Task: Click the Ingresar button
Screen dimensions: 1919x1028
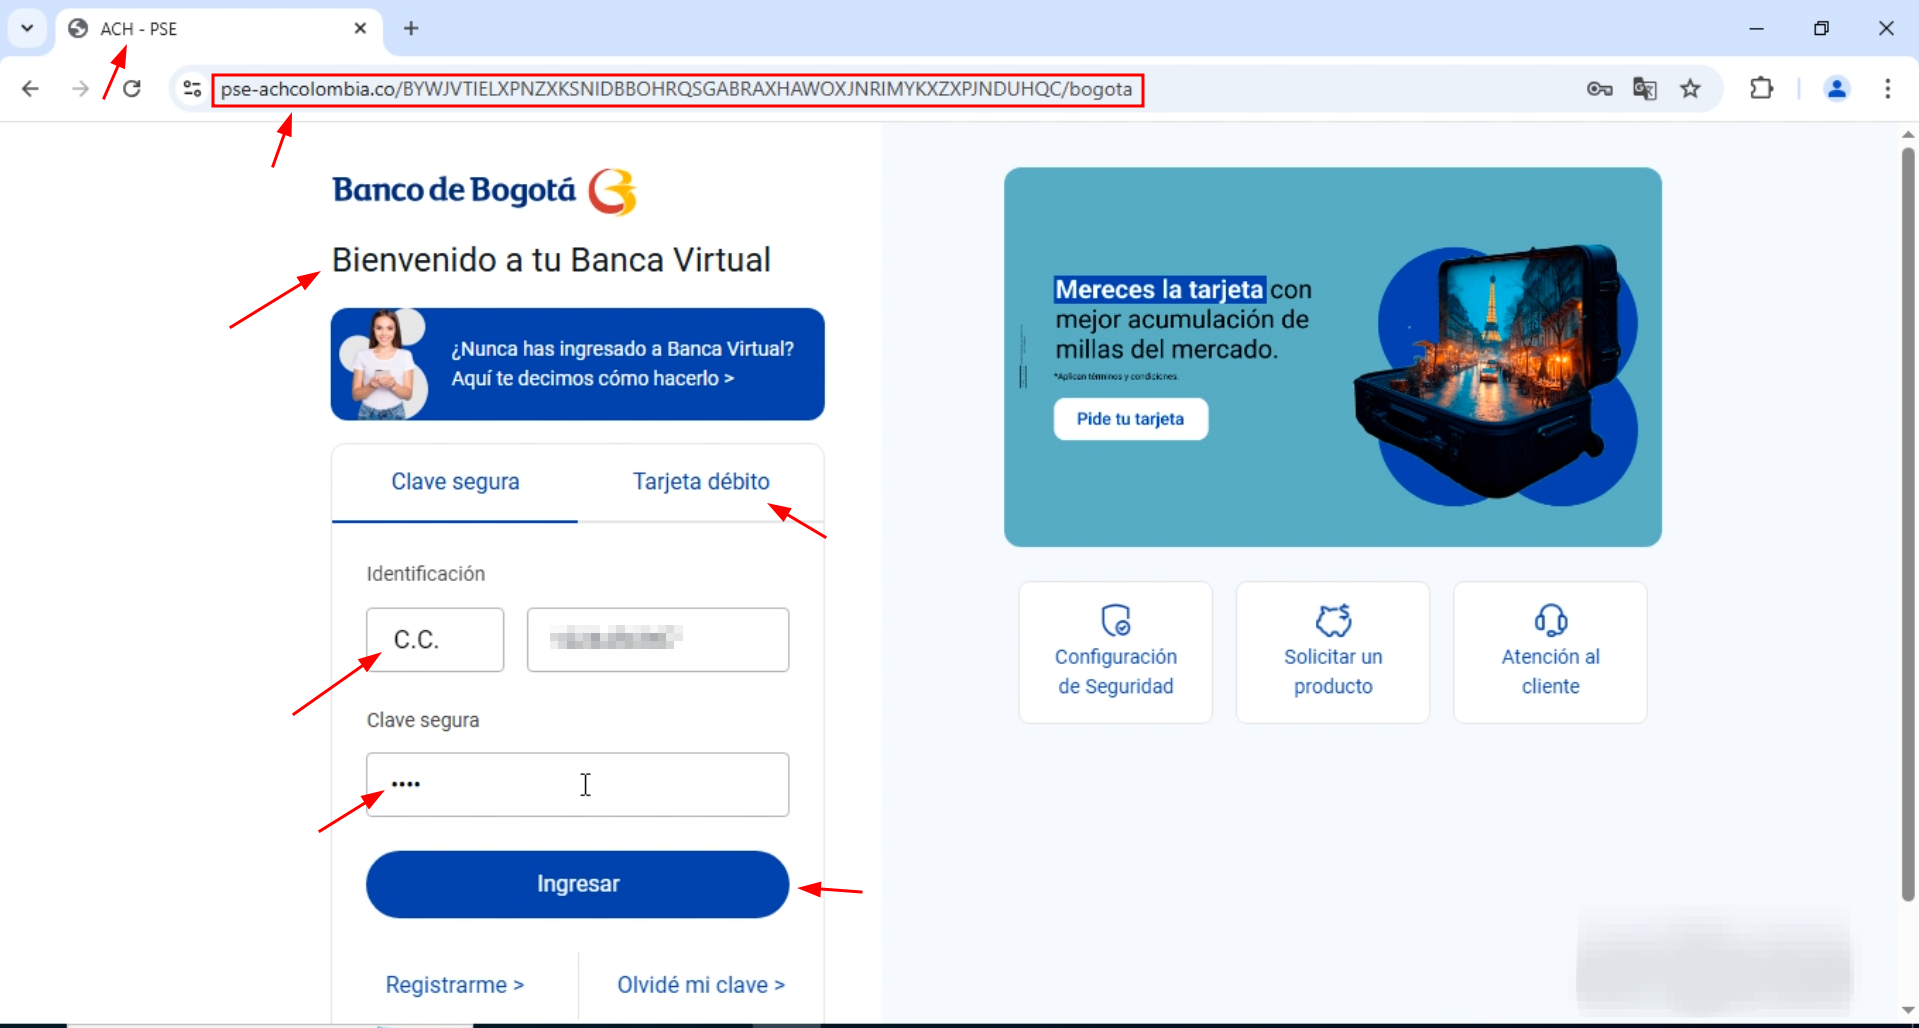Action: click(x=577, y=884)
